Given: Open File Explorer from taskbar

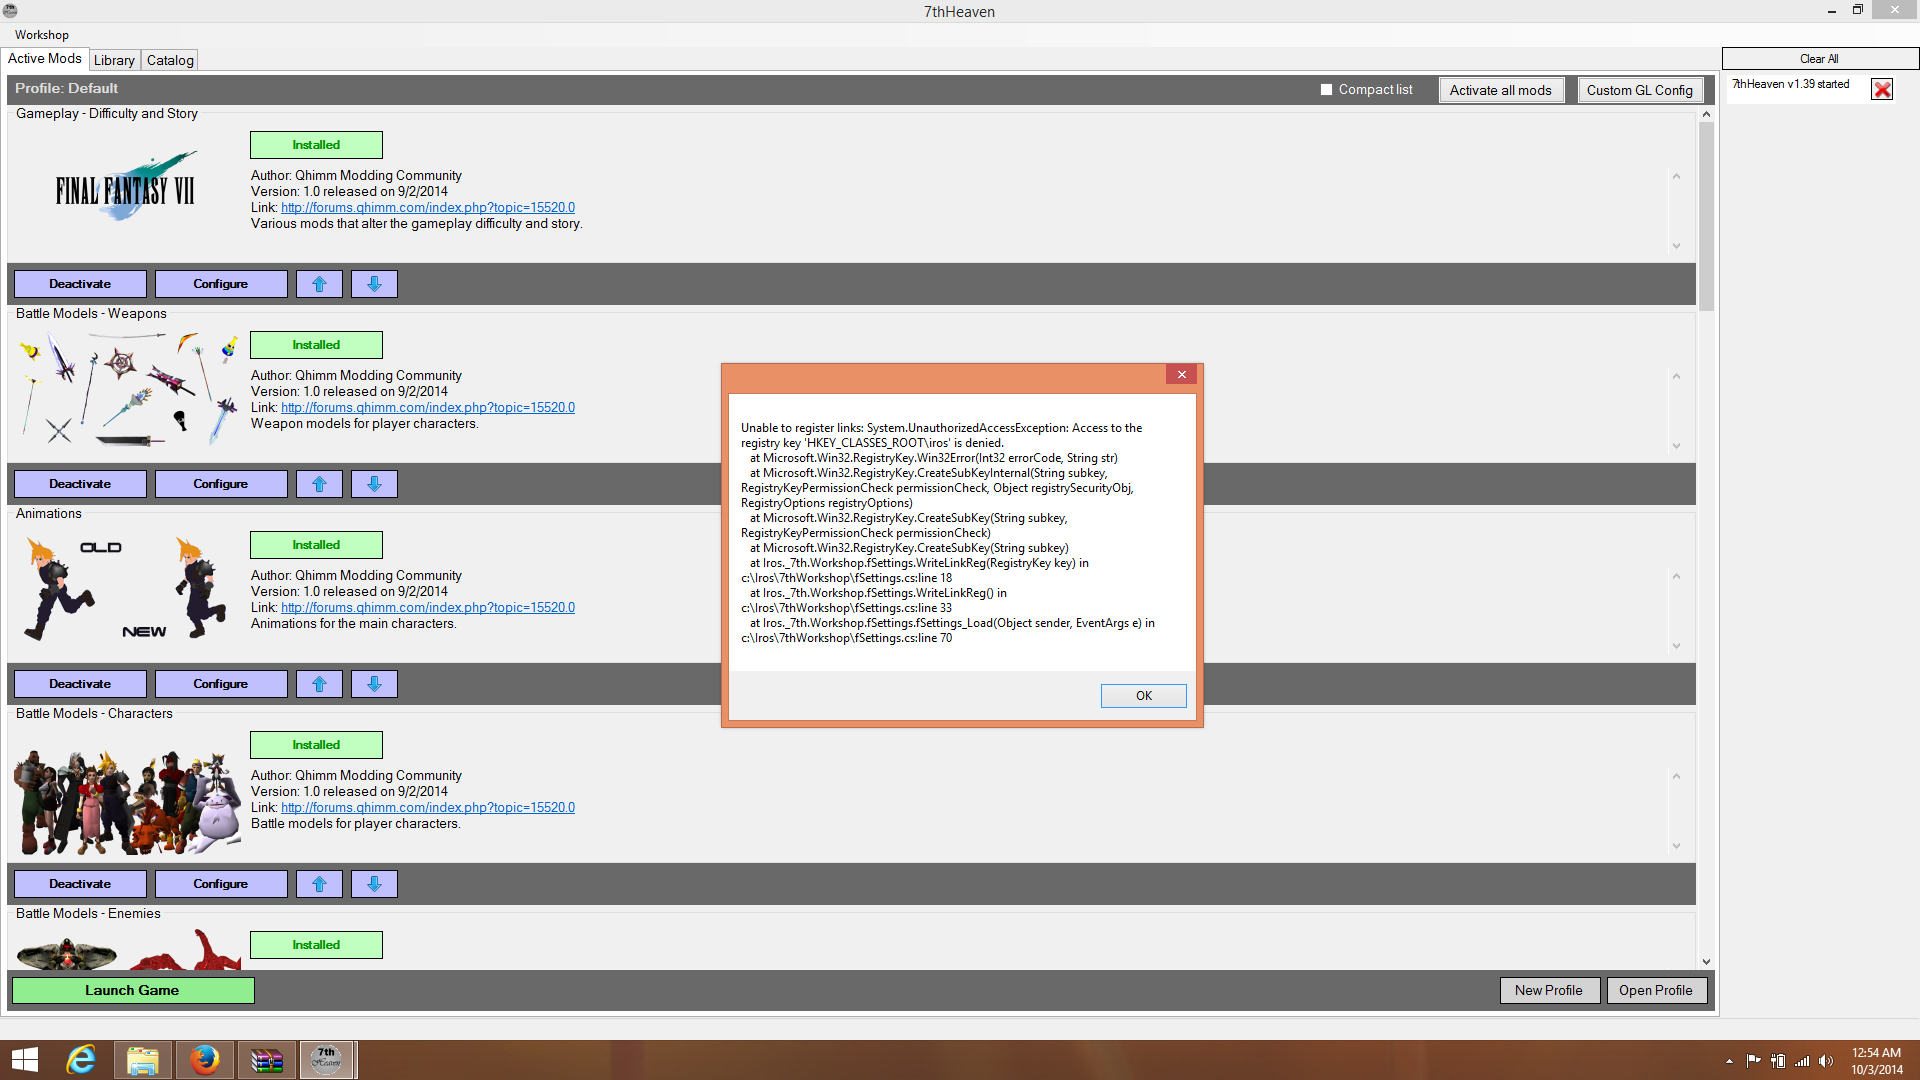Looking at the screenshot, I should click(x=143, y=1060).
